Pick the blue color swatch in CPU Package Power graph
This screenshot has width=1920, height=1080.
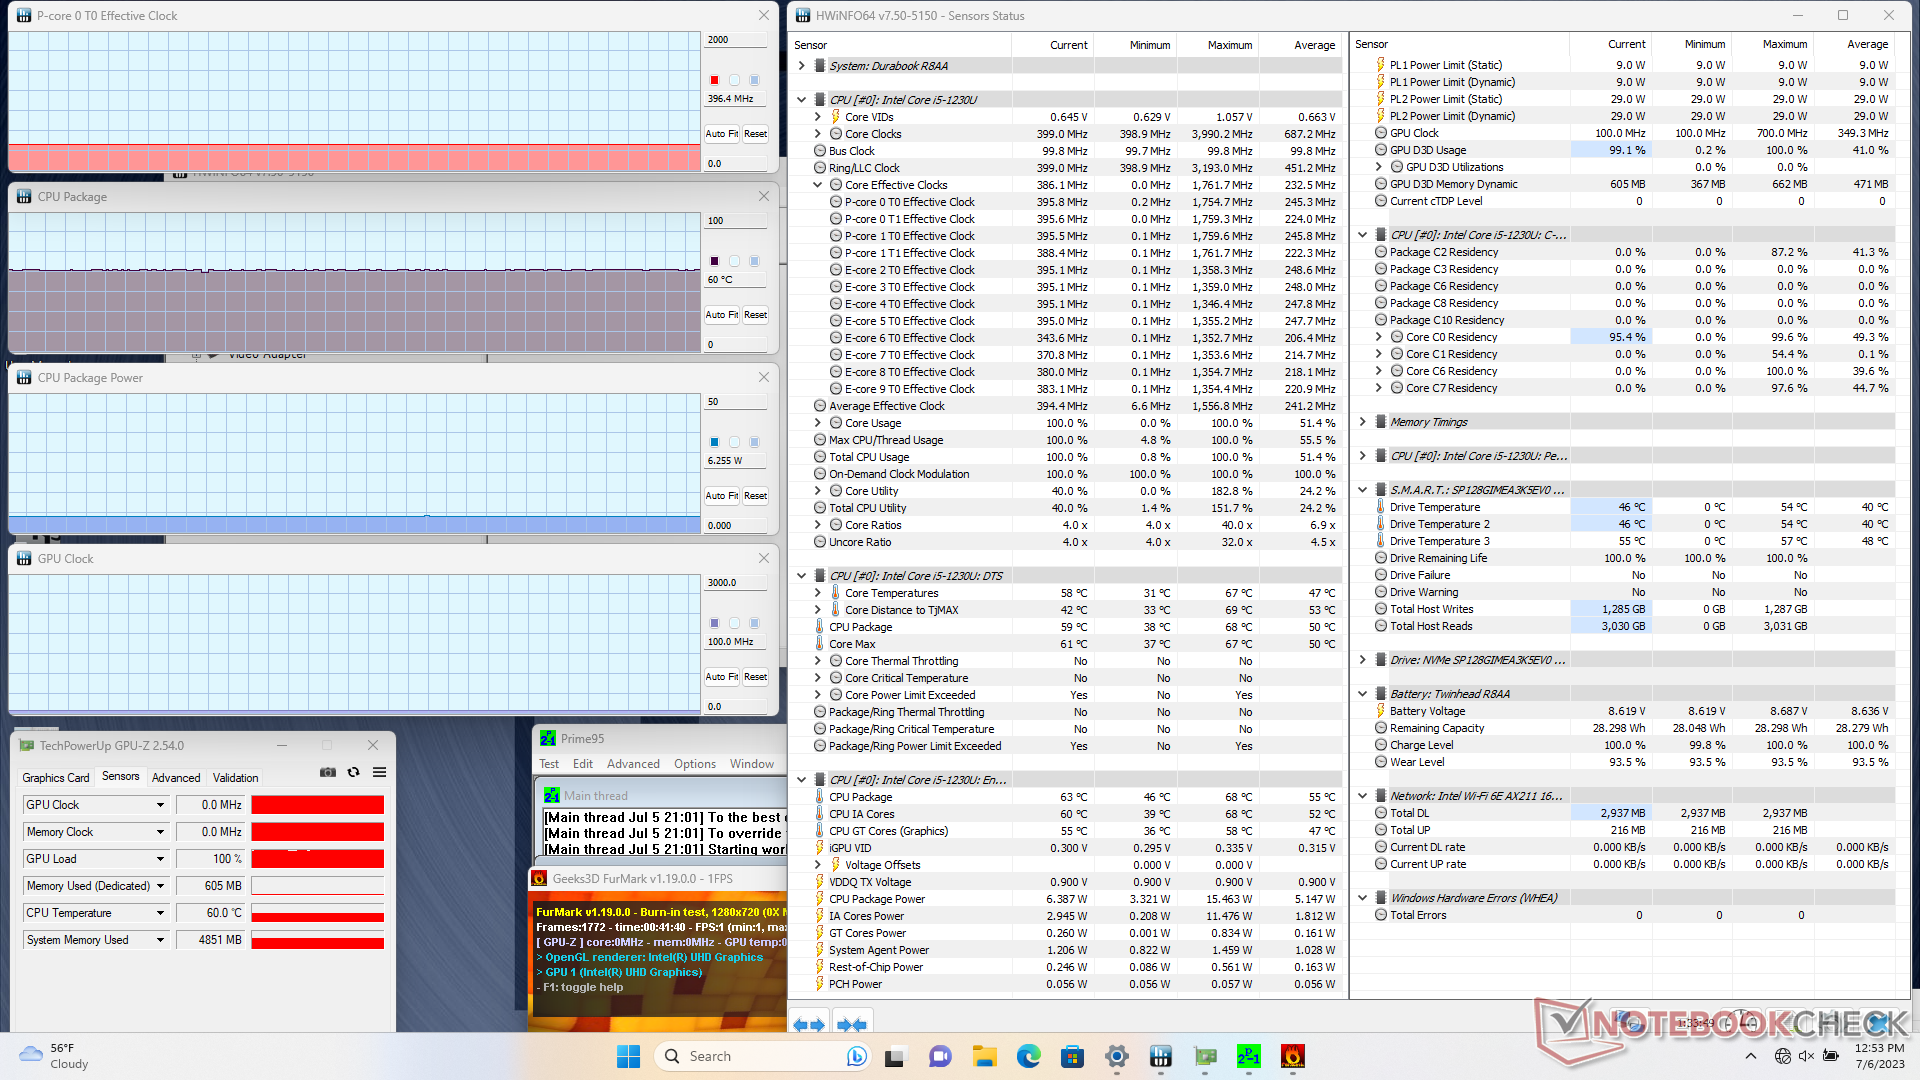[715, 442]
